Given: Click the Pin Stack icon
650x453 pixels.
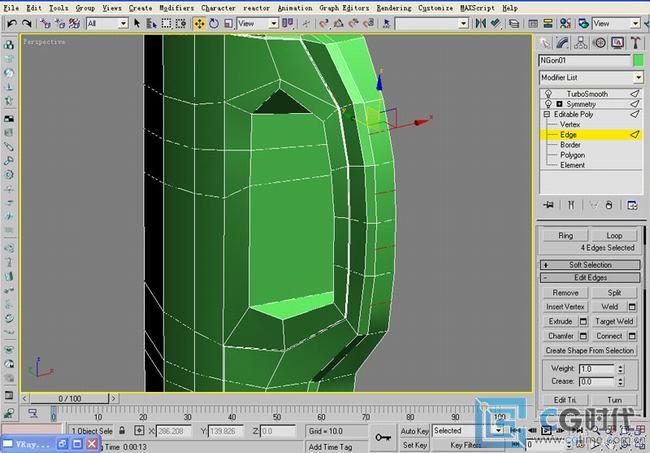Looking at the screenshot, I should pyautogui.click(x=548, y=205).
